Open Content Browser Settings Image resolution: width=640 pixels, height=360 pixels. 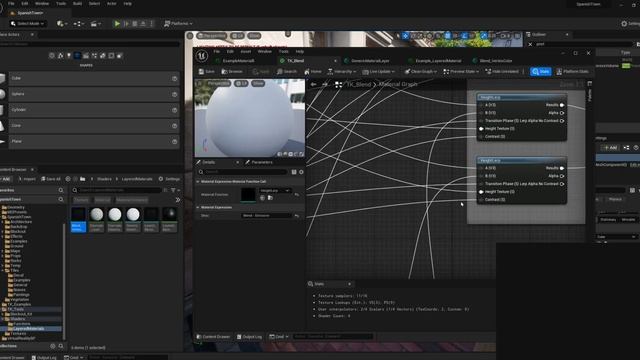pyautogui.click(x=169, y=179)
